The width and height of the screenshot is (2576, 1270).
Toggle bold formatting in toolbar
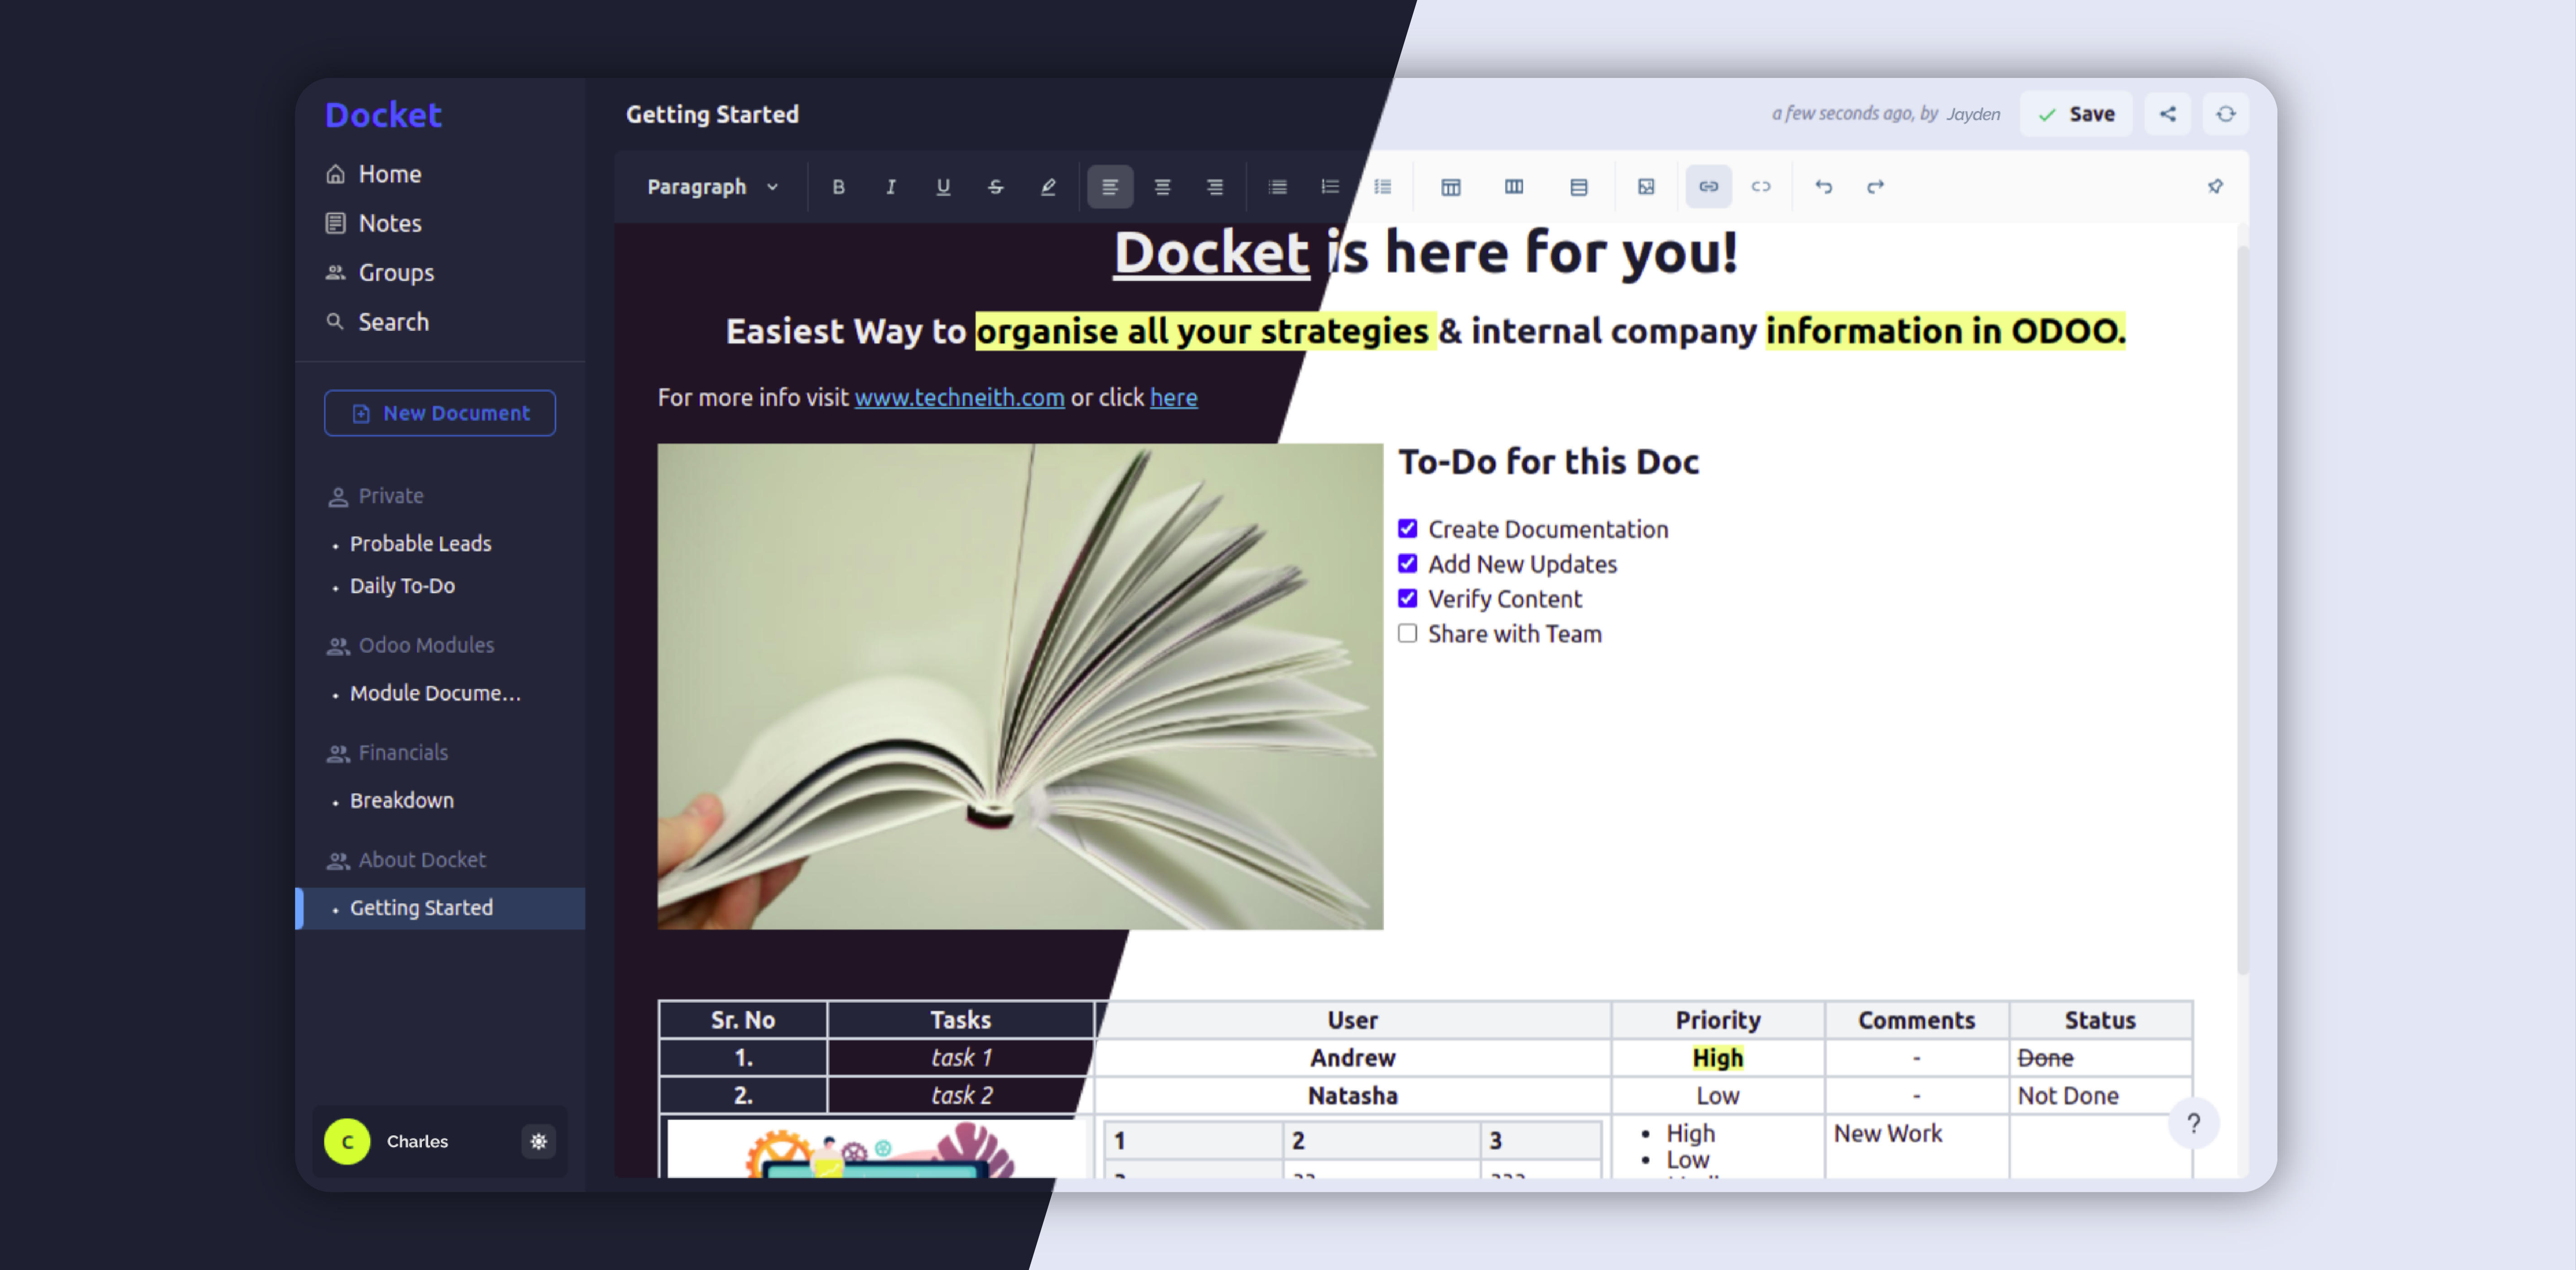tap(838, 187)
